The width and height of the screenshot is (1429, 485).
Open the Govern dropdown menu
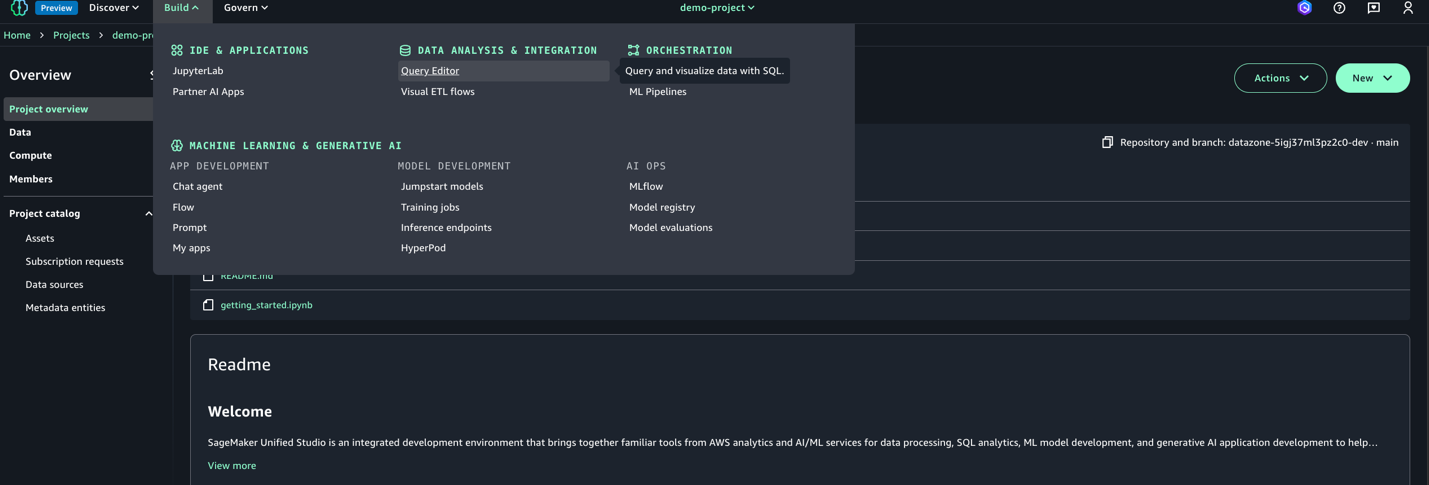point(246,8)
